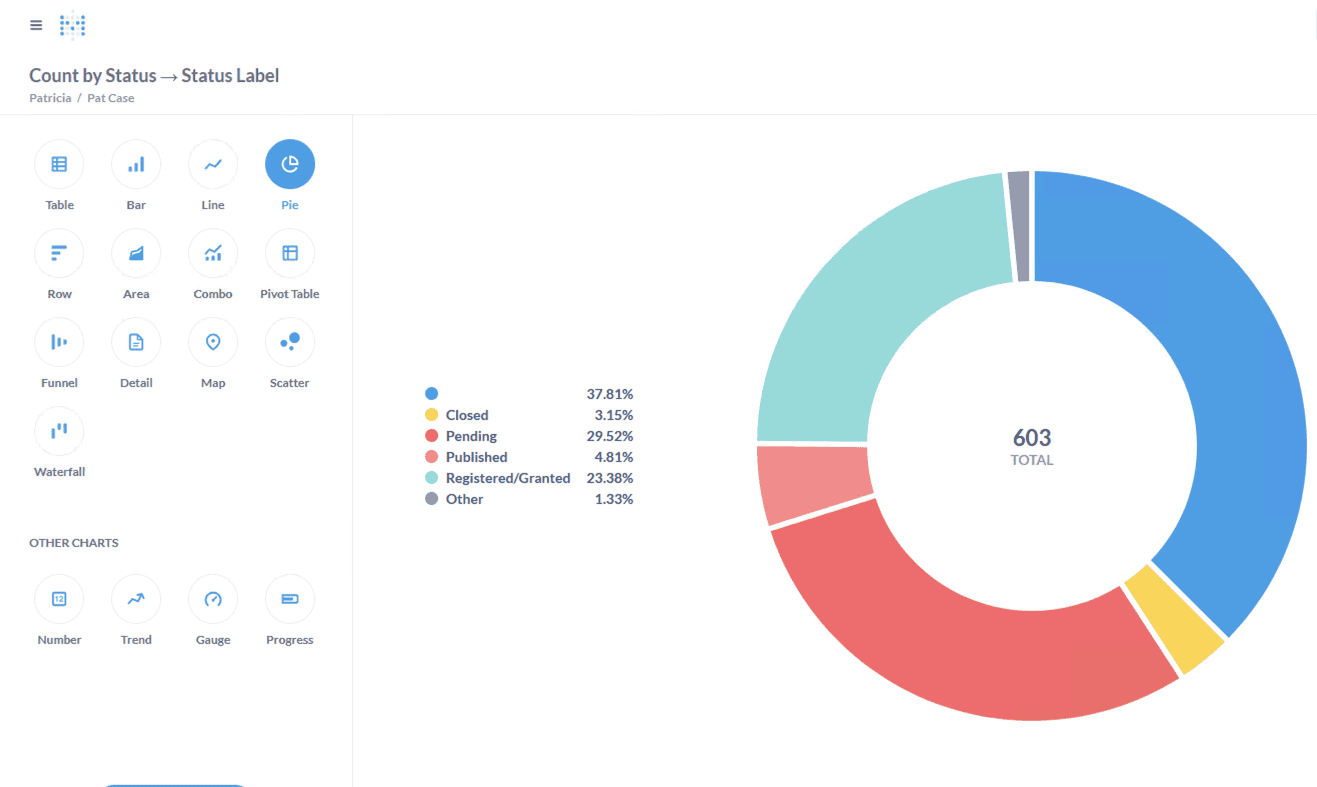Select the Area chart icon
1317x787 pixels.
[x=136, y=253]
